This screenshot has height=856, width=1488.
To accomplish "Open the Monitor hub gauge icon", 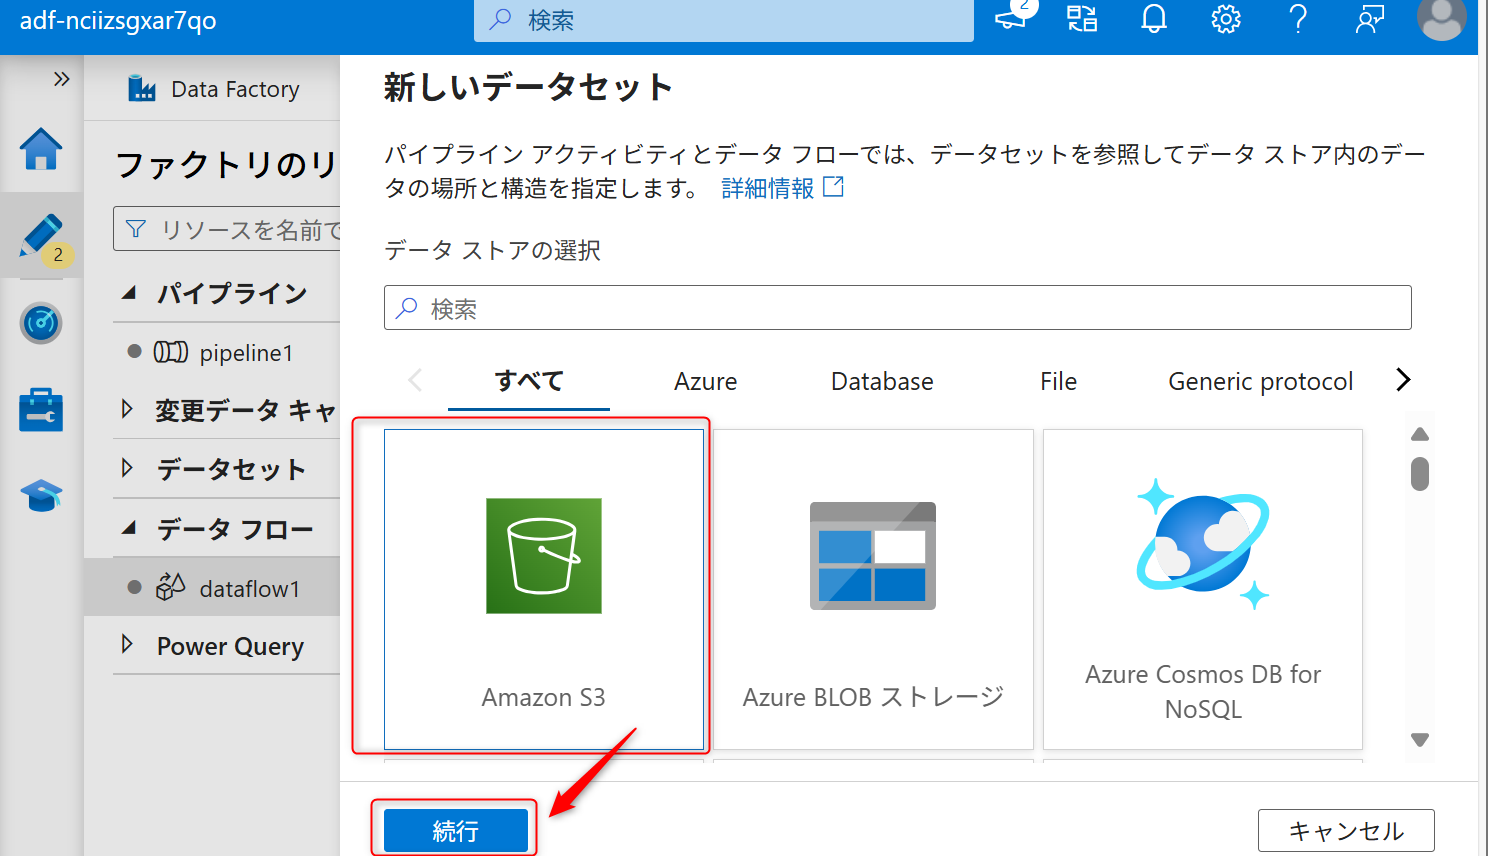I will pos(41,323).
